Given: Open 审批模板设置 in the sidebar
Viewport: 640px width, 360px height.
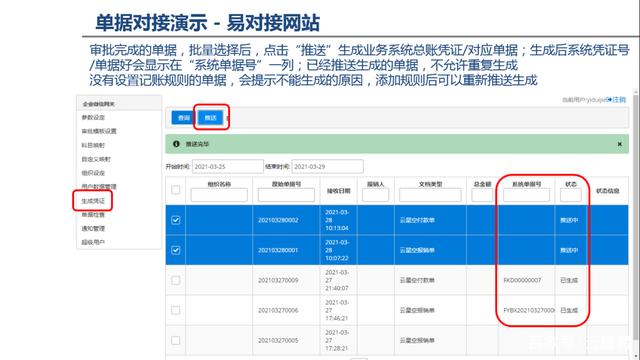Looking at the screenshot, I should tap(99, 131).
